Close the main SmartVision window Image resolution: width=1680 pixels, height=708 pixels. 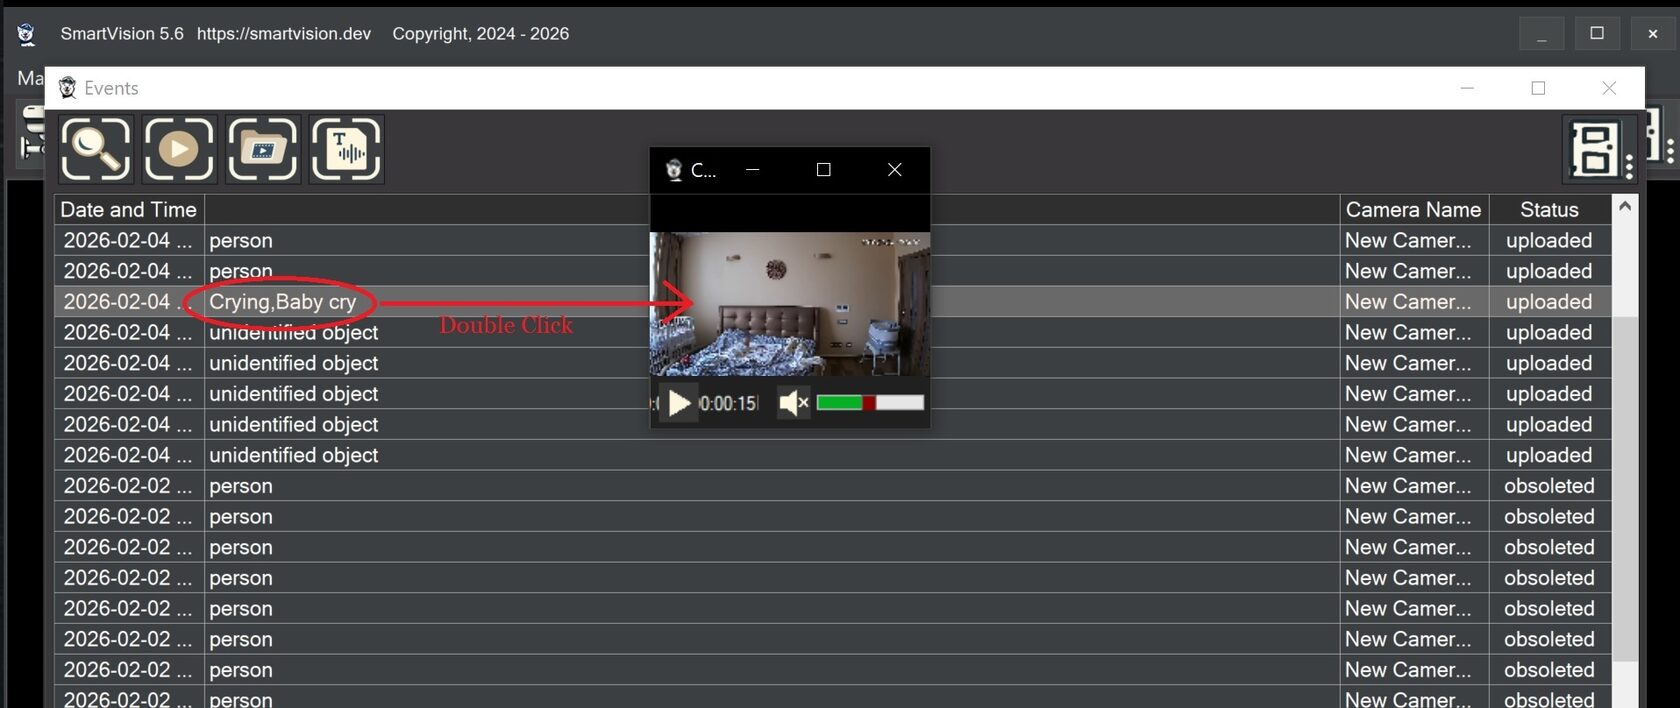tap(1653, 34)
